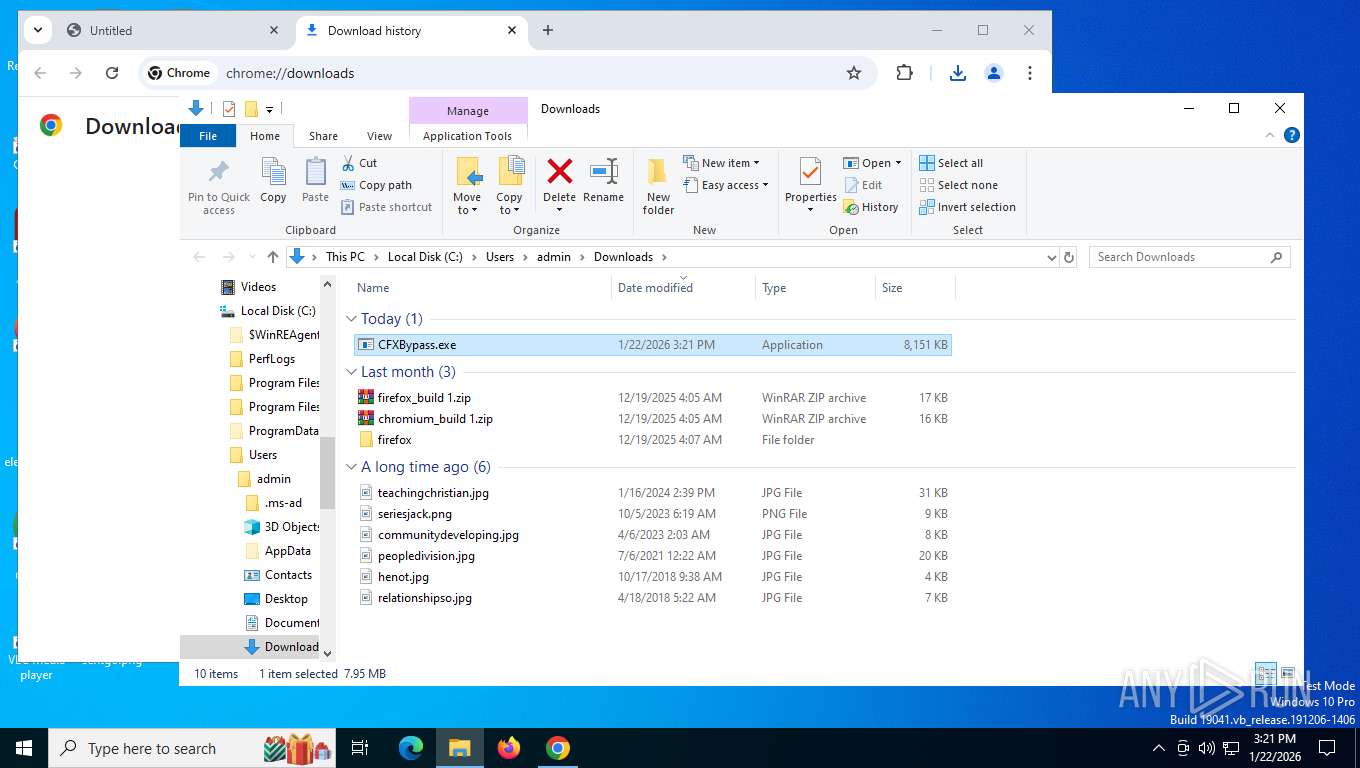
Task: Sort by Date modified column header
Action: [x=683, y=288]
